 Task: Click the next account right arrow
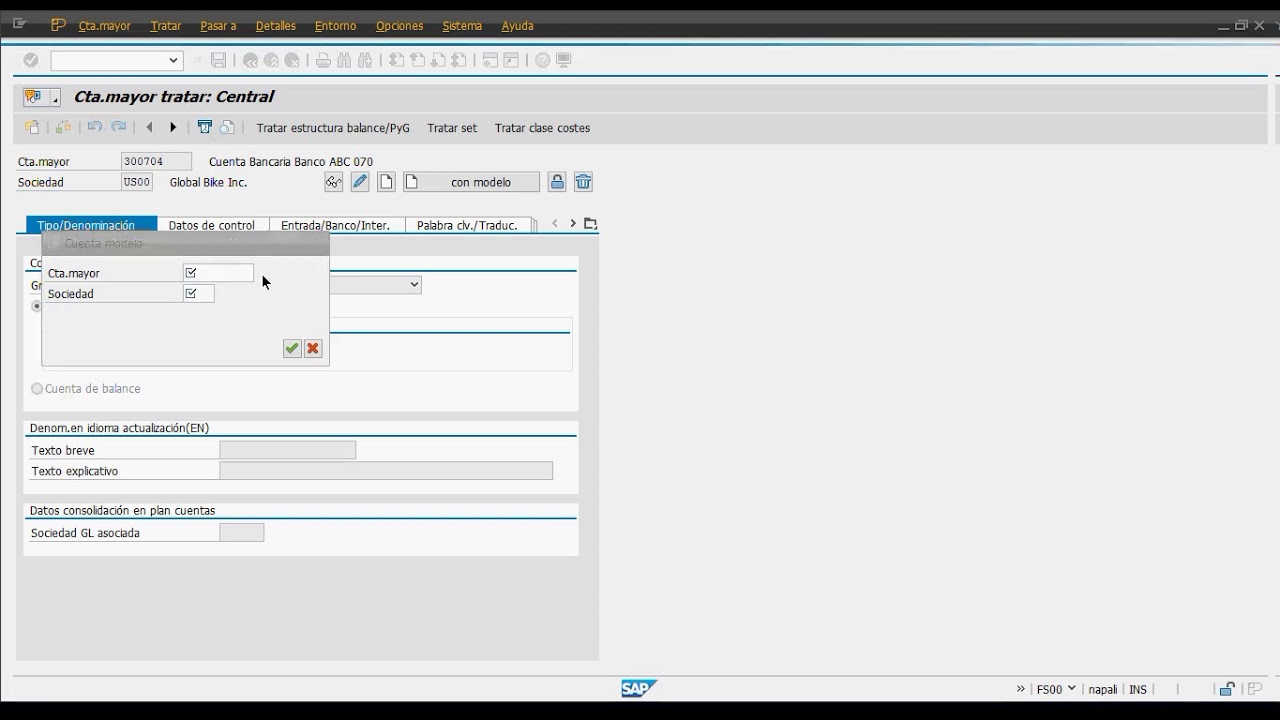[173, 127]
